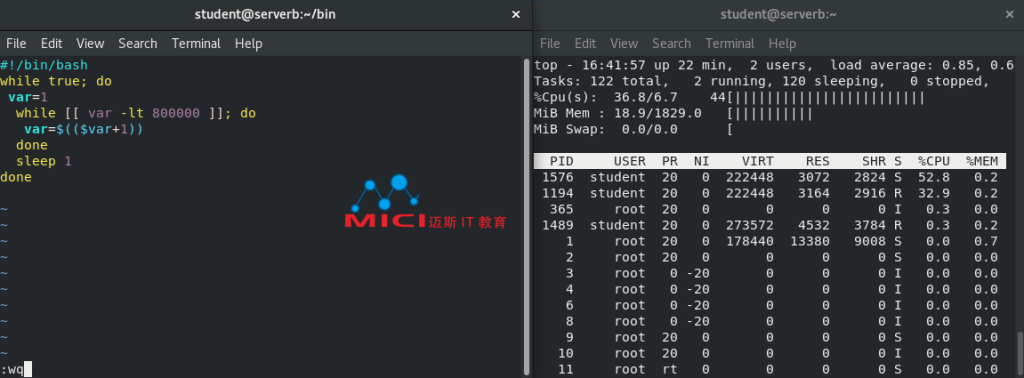Open Search menu in ~/bin terminal window
Viewport: 1024px width, 378px height.
click(137, 44)
